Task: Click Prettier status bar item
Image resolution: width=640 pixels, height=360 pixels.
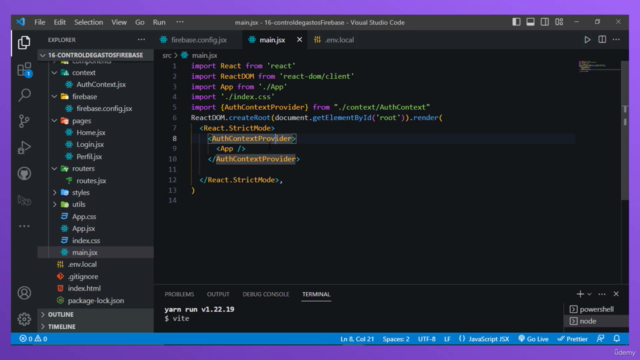Action: click(x=573, y=339)
